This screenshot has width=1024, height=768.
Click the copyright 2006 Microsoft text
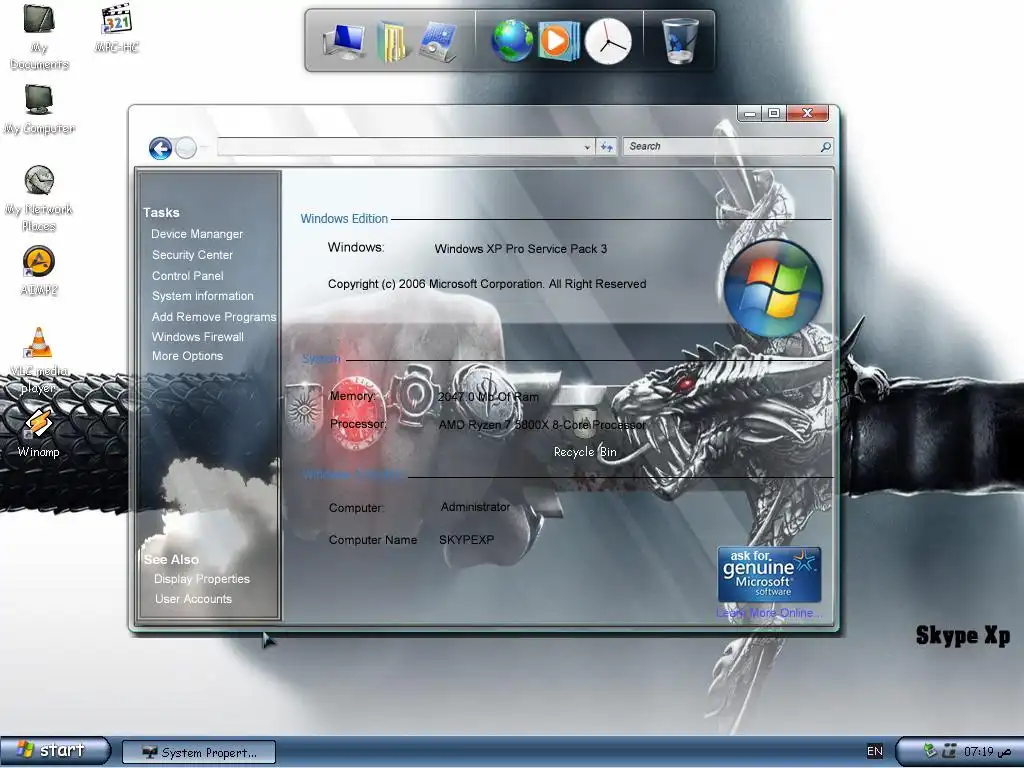[487, 284]
